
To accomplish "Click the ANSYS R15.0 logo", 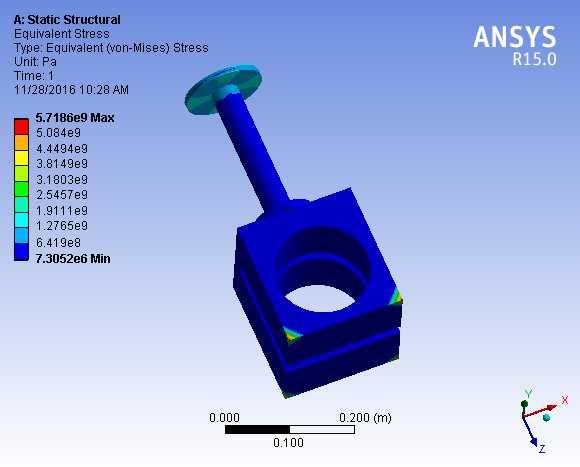I will 515,45.
